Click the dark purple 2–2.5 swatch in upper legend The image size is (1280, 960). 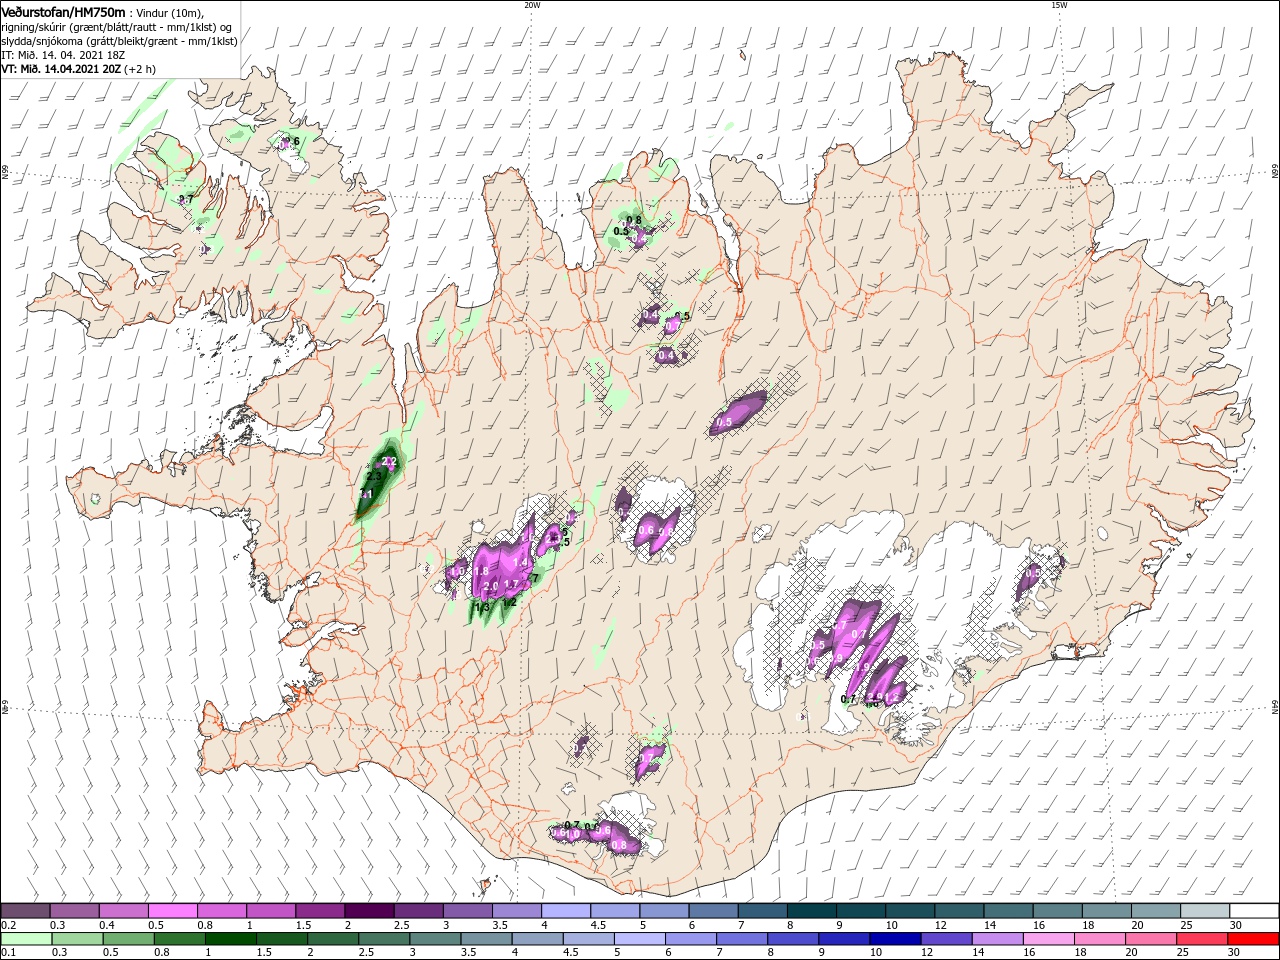click(x=370, y=911)
